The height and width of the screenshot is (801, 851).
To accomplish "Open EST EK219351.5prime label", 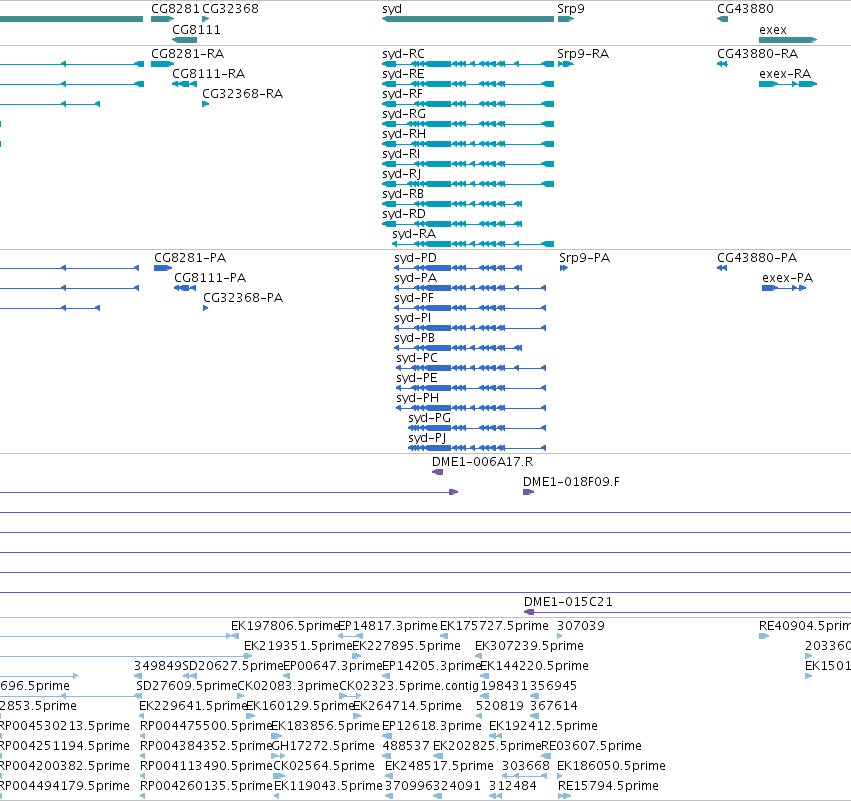I will 299,646.
